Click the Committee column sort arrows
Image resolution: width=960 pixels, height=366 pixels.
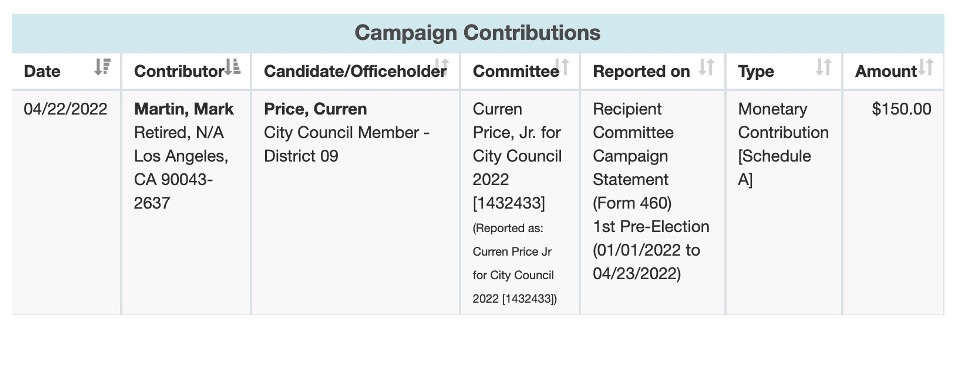[562, 67]
